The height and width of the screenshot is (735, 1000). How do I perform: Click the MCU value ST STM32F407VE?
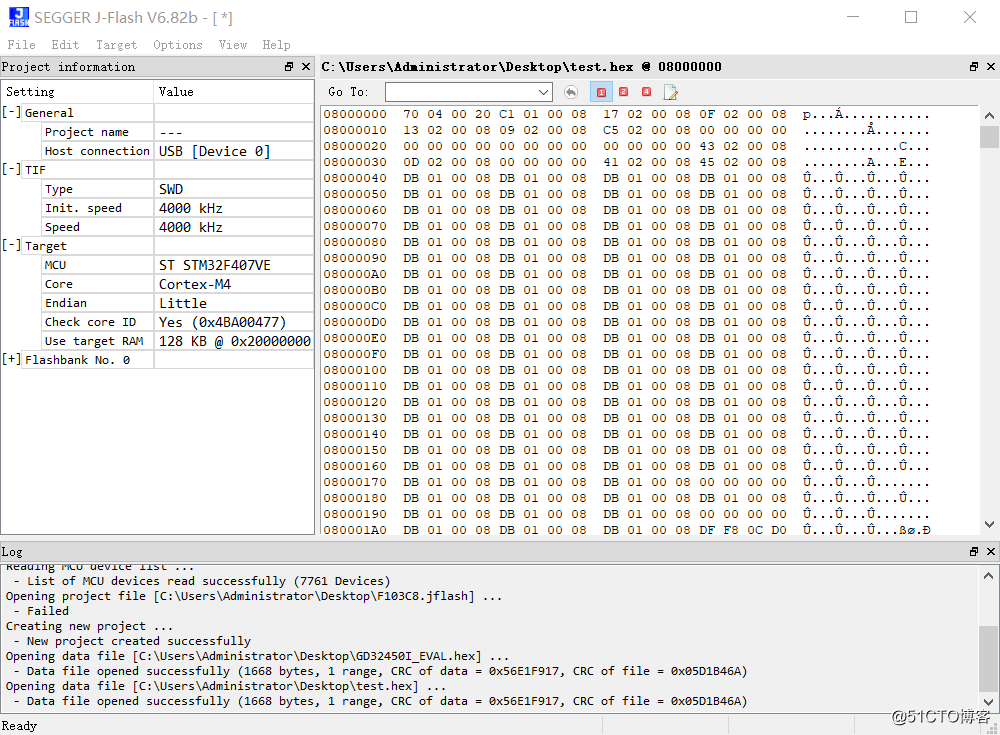click(214, 265)
